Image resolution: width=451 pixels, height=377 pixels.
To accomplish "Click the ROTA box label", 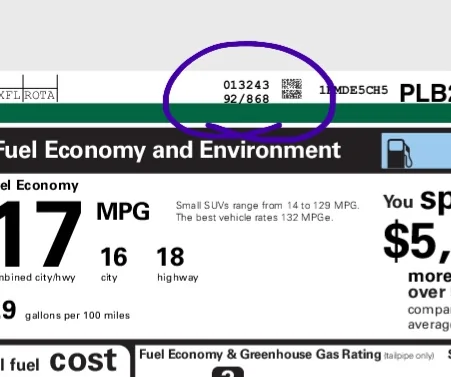I will pyautogui.click(x=39, y=95).
